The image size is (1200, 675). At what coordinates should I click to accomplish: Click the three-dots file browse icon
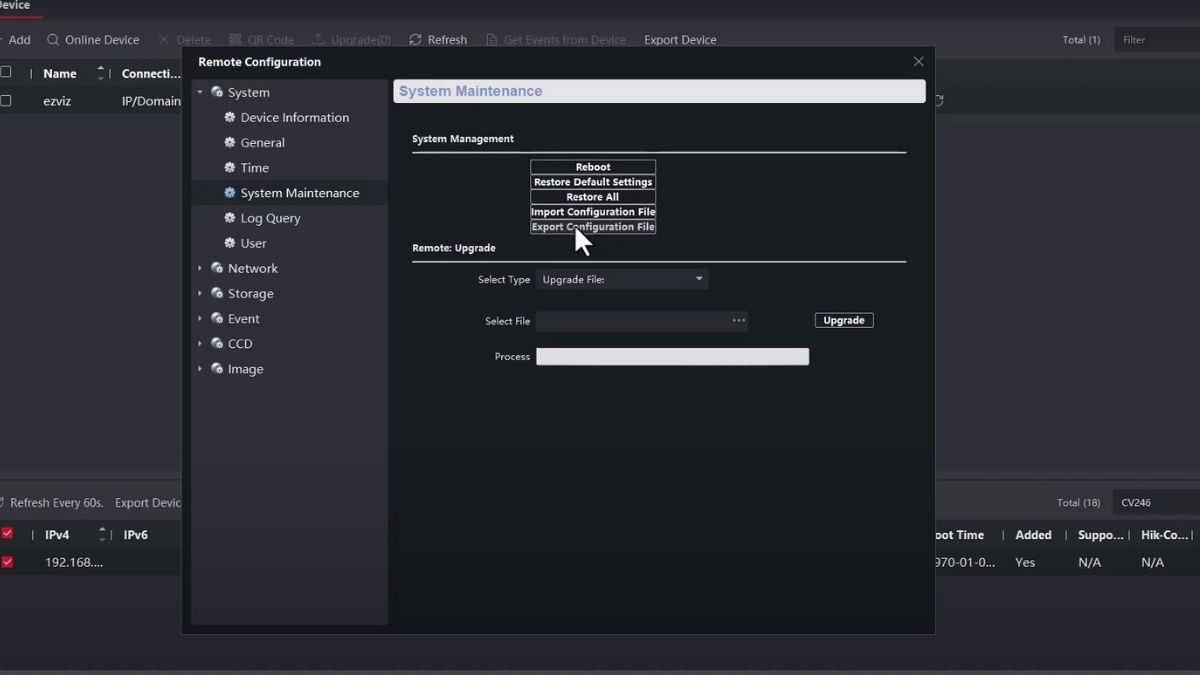[739, 321]
